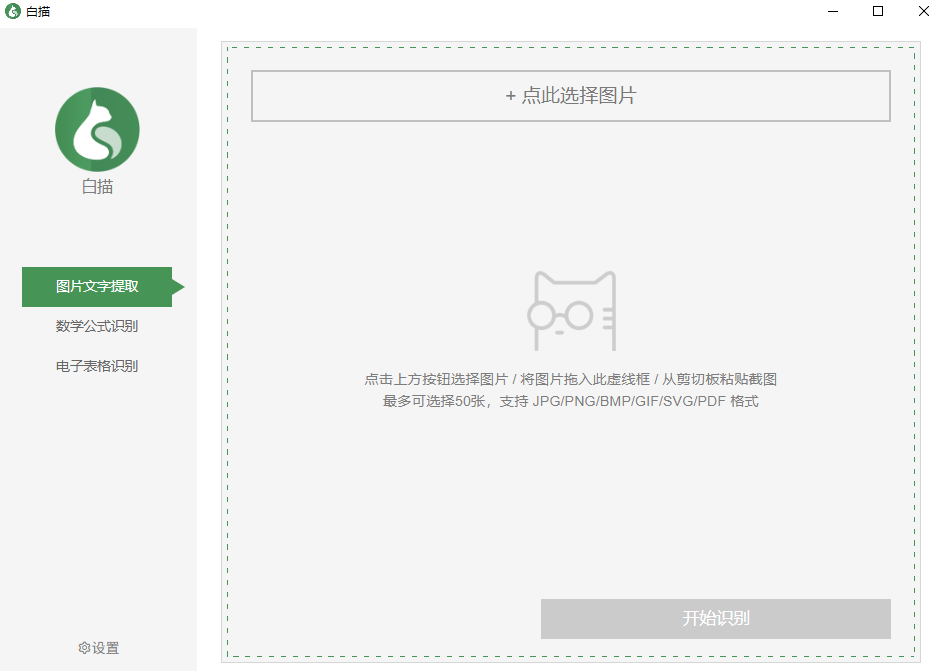The image size is (940, 671).
Task: Click the green Baimiao cat logo
Action: coord(97,130)
